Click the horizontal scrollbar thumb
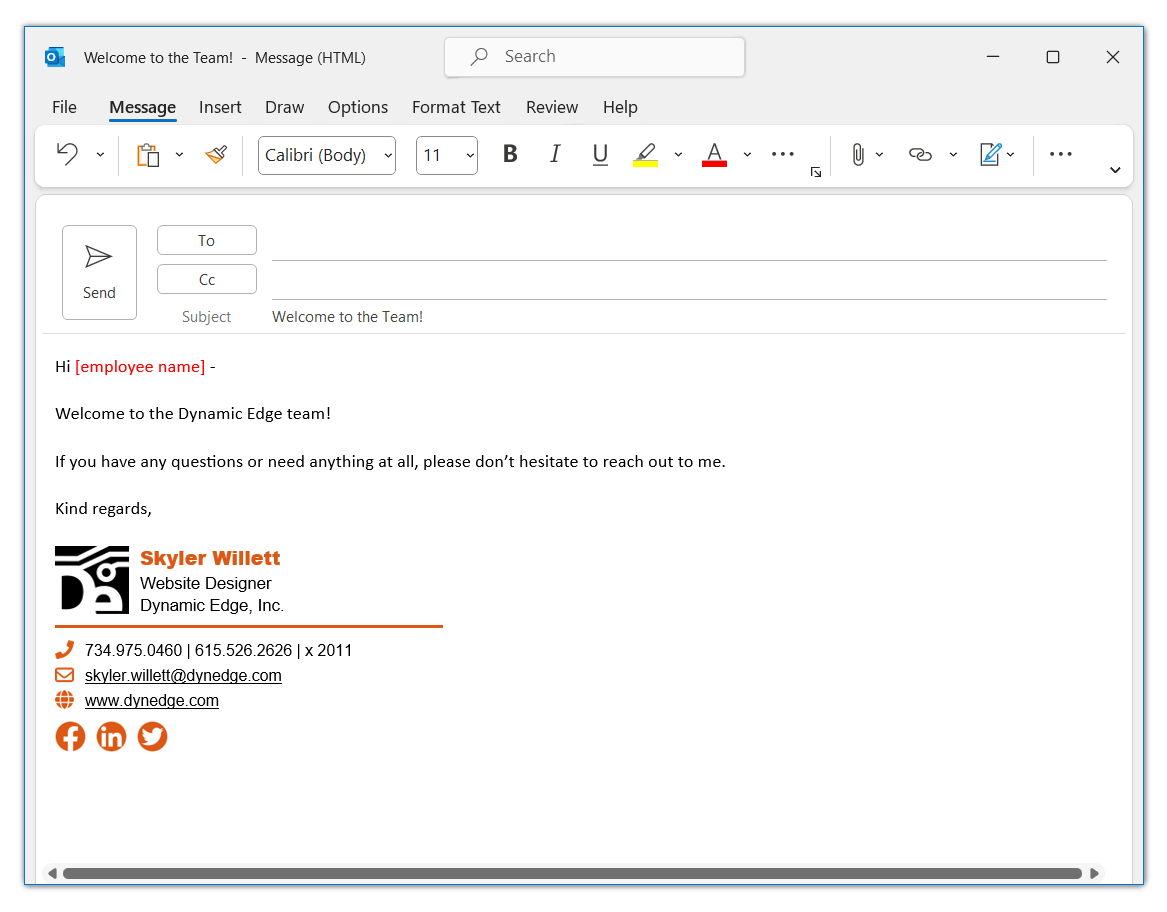Image resolution: width=1167 pixels, height=912 pixels. 572,873
